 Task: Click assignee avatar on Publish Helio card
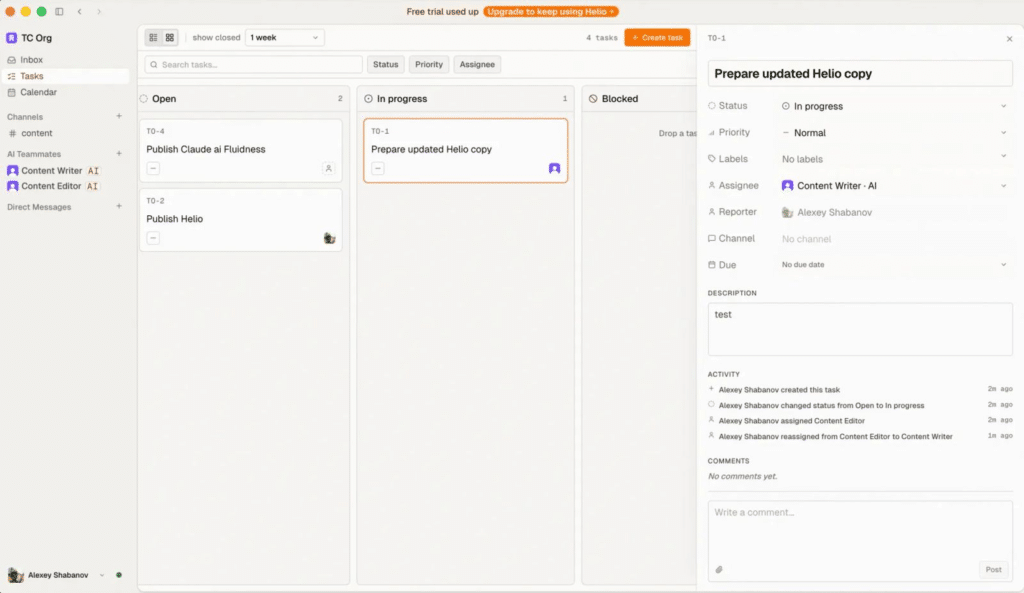click(329, 238)
